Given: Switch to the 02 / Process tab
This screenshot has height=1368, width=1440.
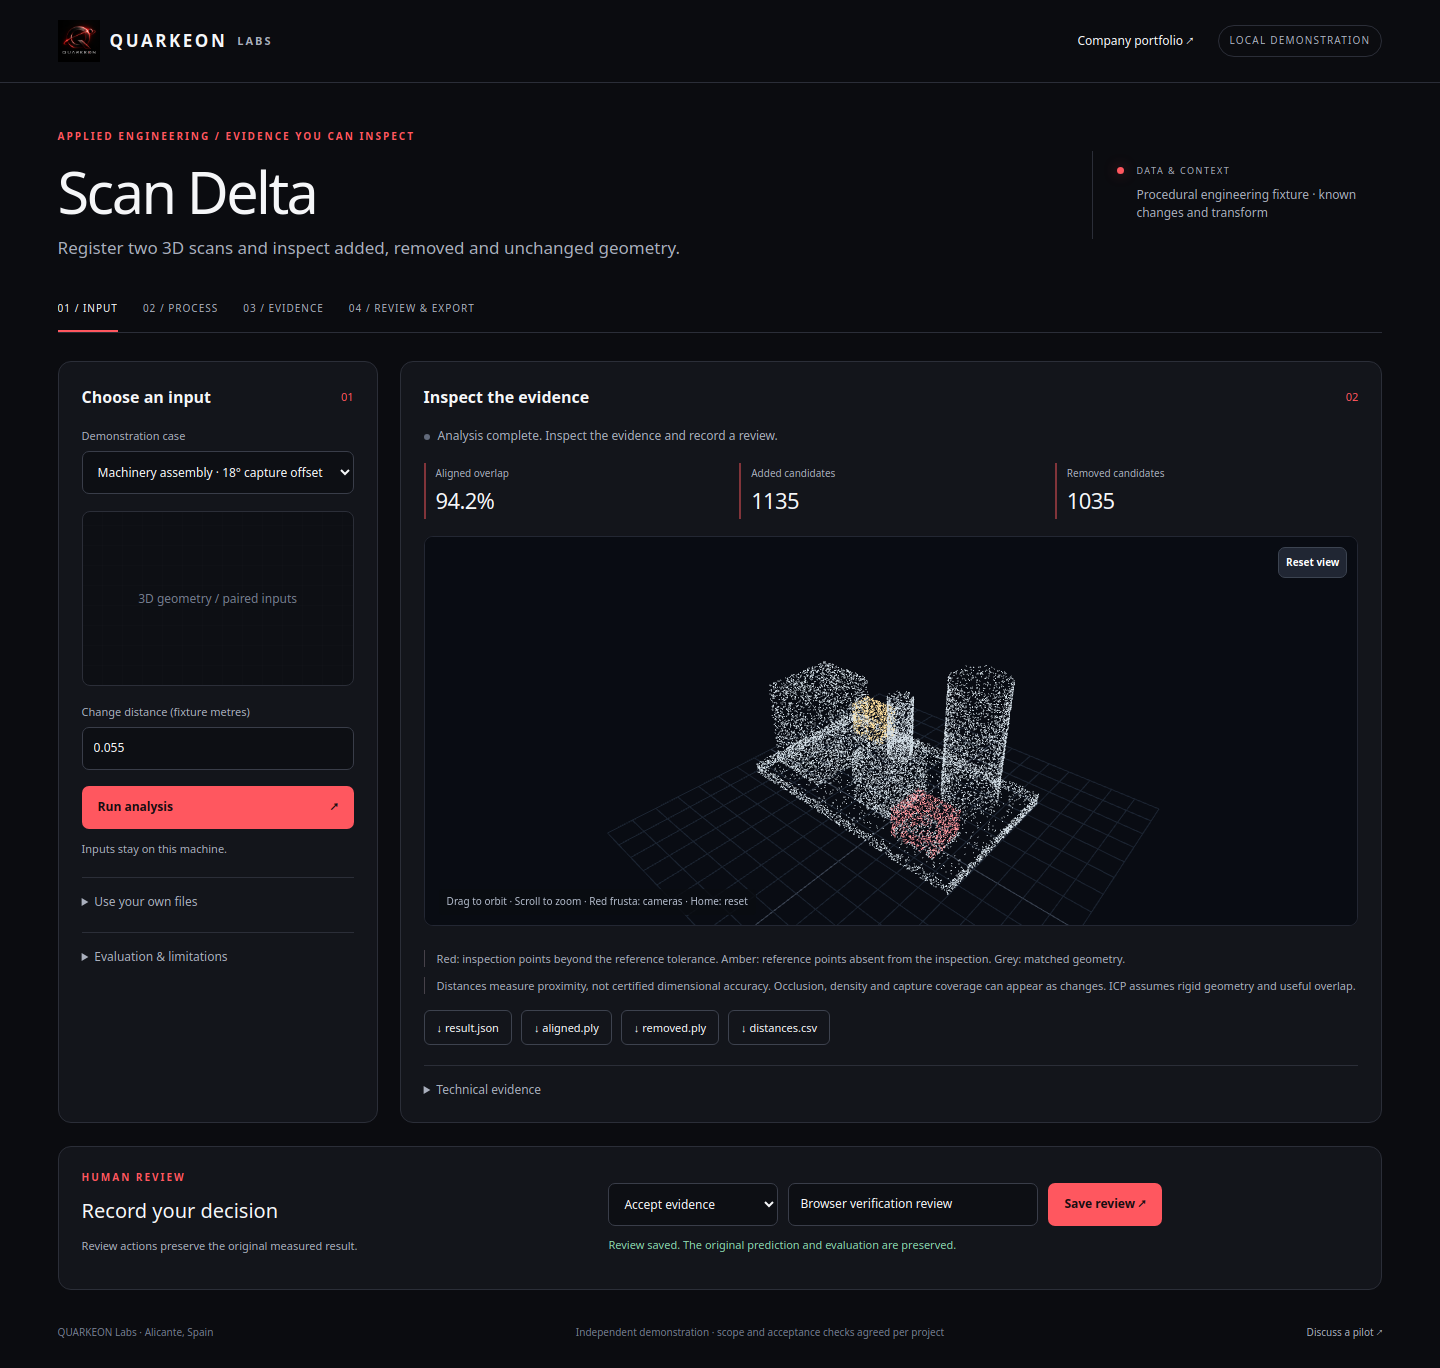Looking at the screenshot, I should [180, 308].
